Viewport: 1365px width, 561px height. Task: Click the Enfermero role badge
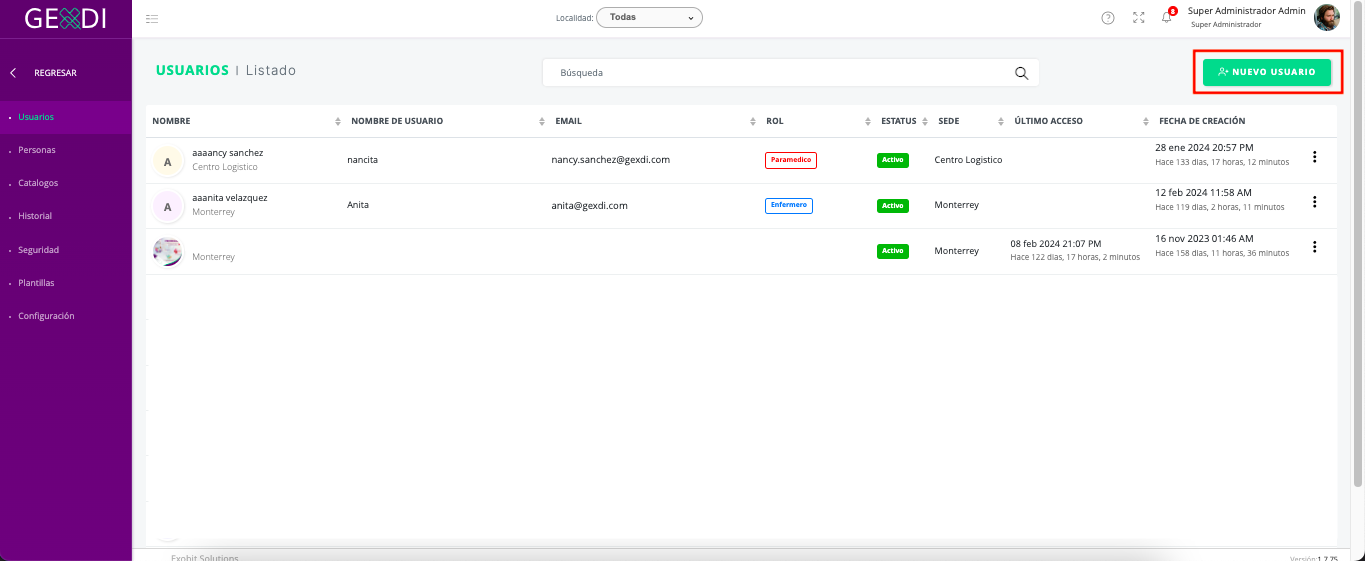coord(789,205)
